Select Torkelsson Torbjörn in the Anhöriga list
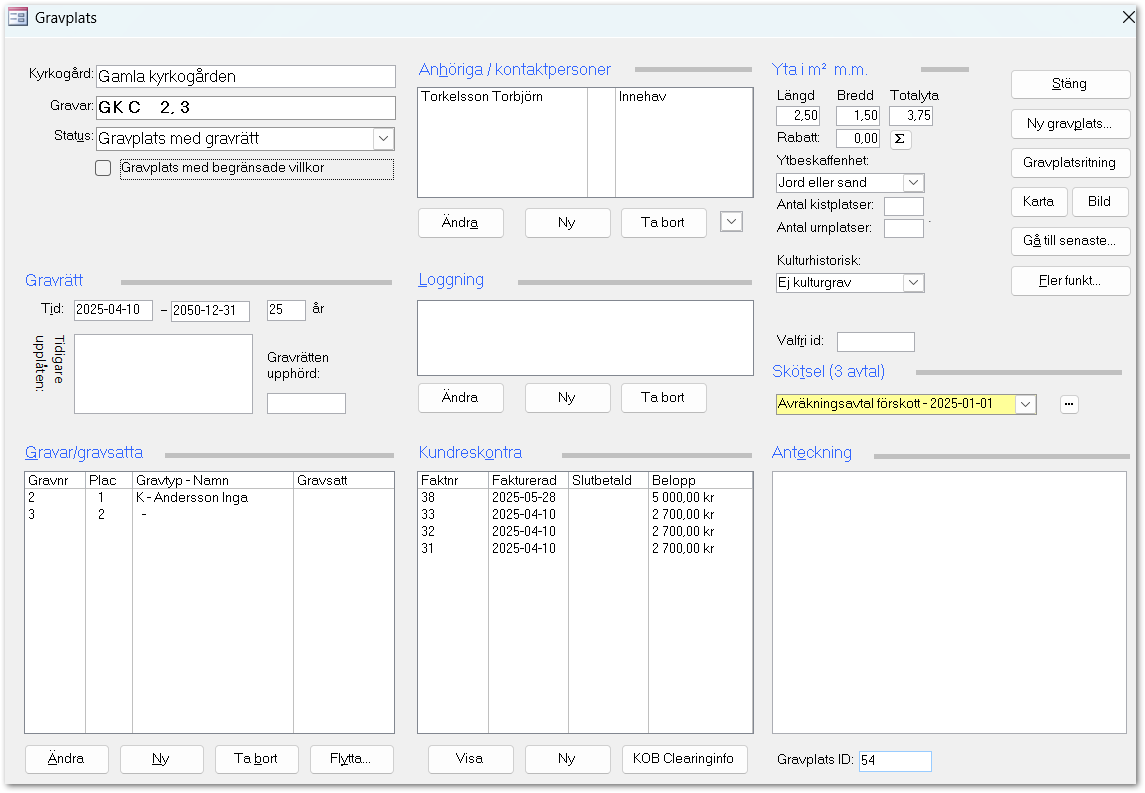Screen dimensions: 1145x793 [x=482, y=97]
